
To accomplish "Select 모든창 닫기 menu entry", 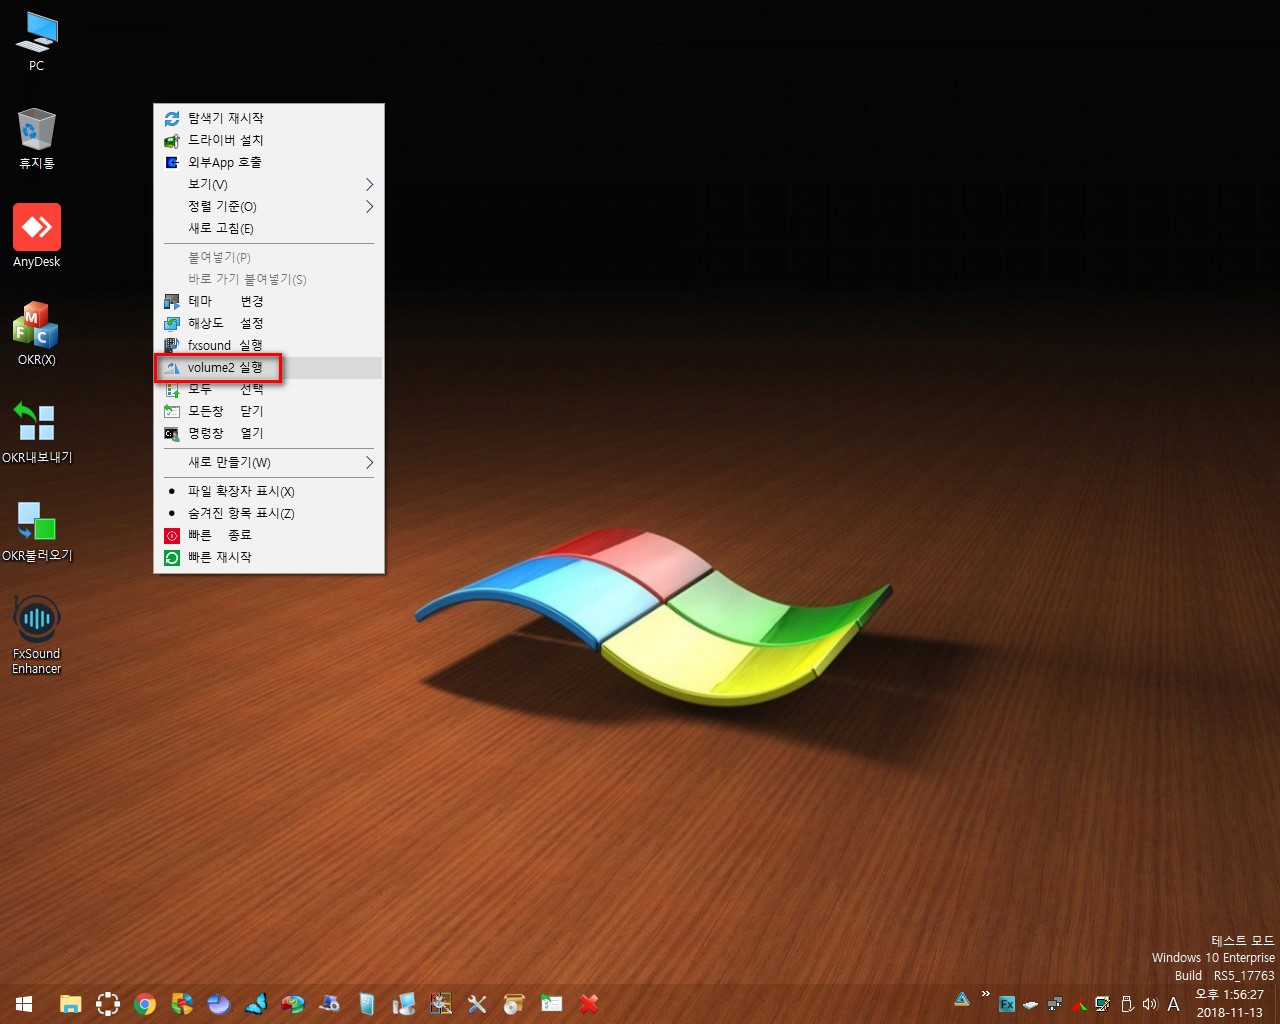I will [x=269, y=411].
